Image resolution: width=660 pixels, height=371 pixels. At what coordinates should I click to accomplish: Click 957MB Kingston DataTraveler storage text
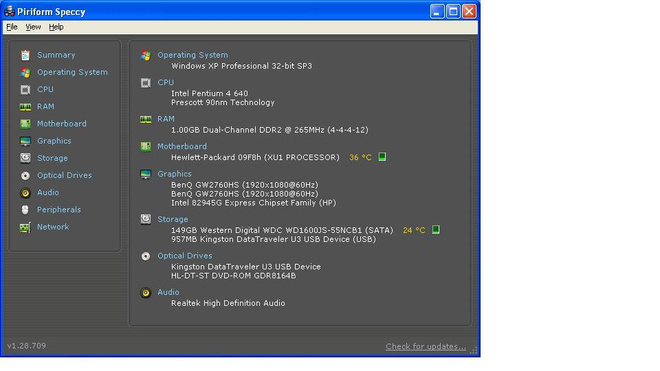point(274,239)
